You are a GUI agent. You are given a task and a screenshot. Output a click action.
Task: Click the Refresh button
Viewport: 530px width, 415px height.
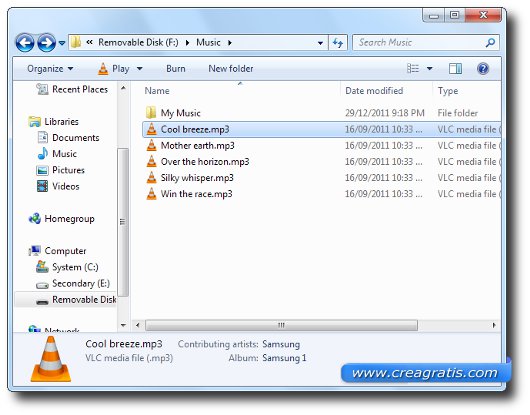point(338,43)
